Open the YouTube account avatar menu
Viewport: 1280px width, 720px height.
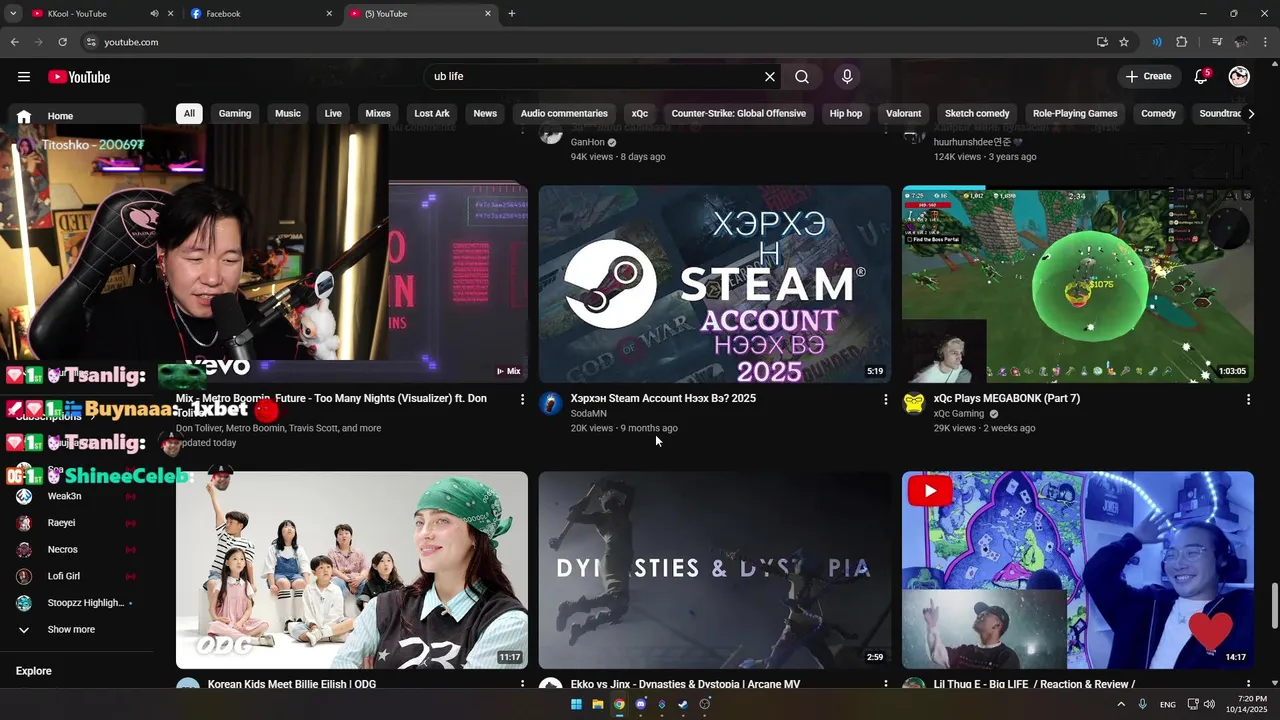click(1239, 77)
